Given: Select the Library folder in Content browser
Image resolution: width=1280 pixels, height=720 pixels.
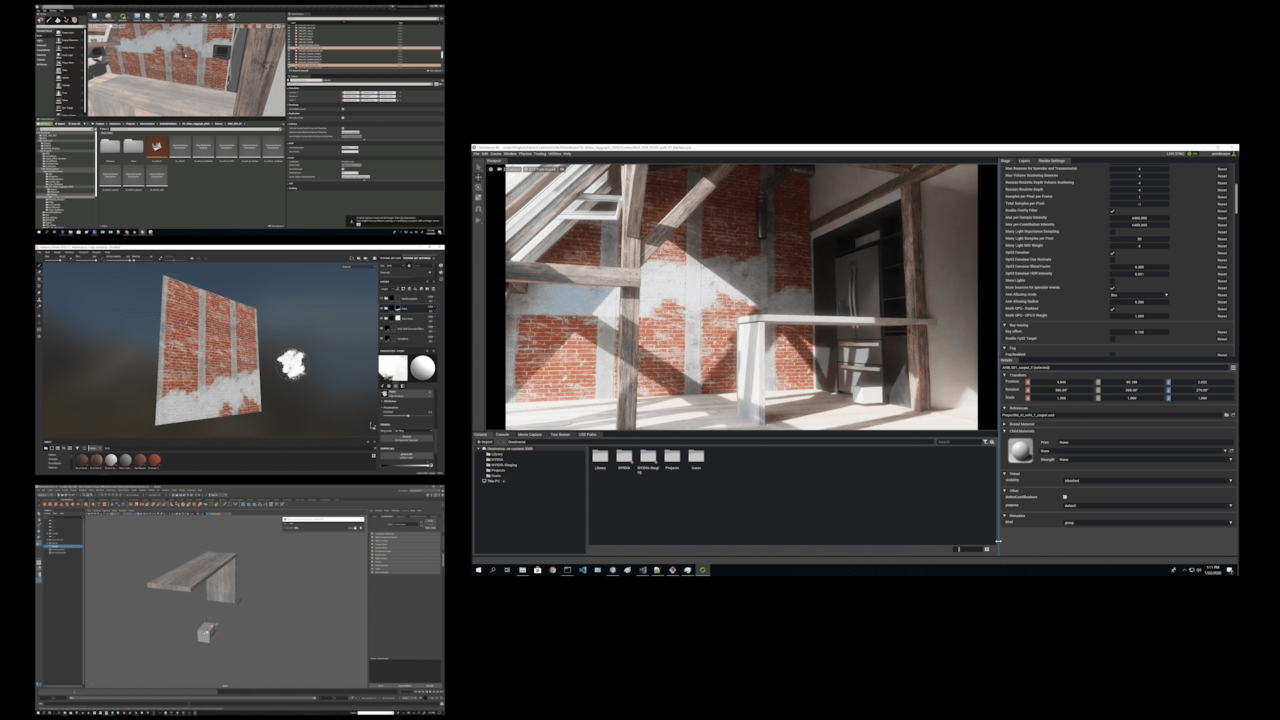Looking at the screenshot, I should tap(600, 459).
